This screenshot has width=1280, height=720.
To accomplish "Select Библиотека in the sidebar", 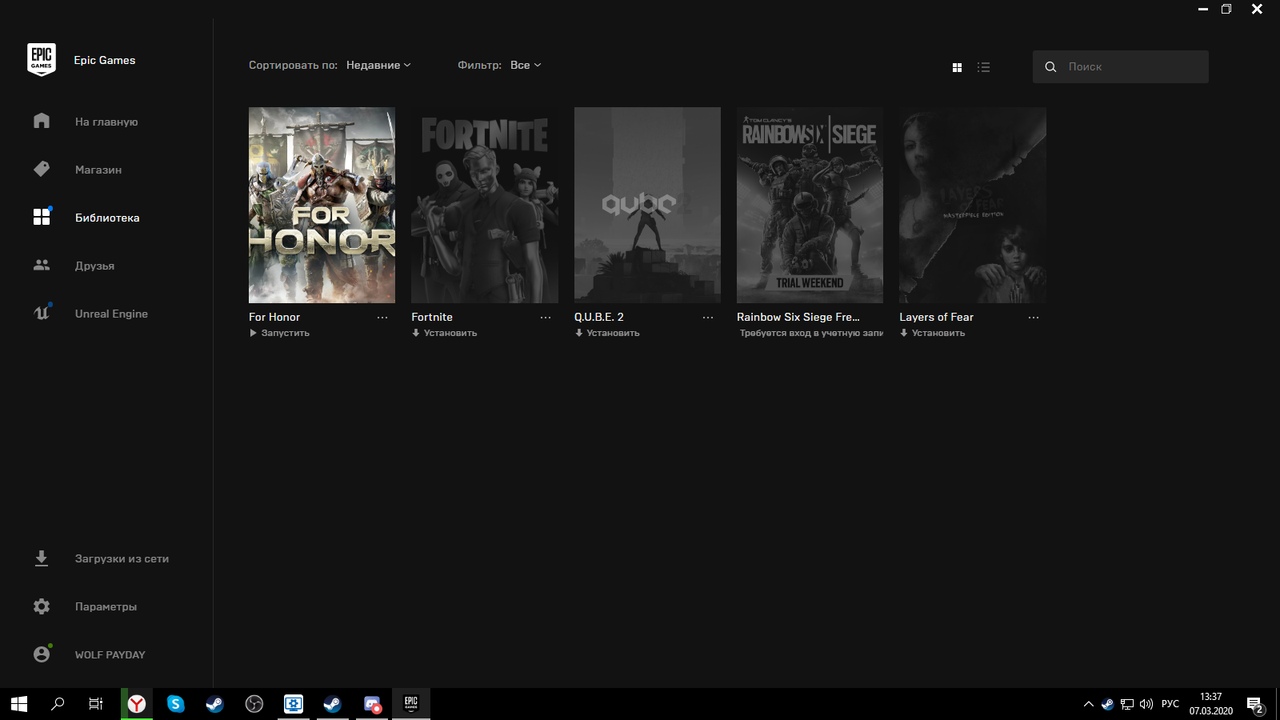I will (107, 218).
